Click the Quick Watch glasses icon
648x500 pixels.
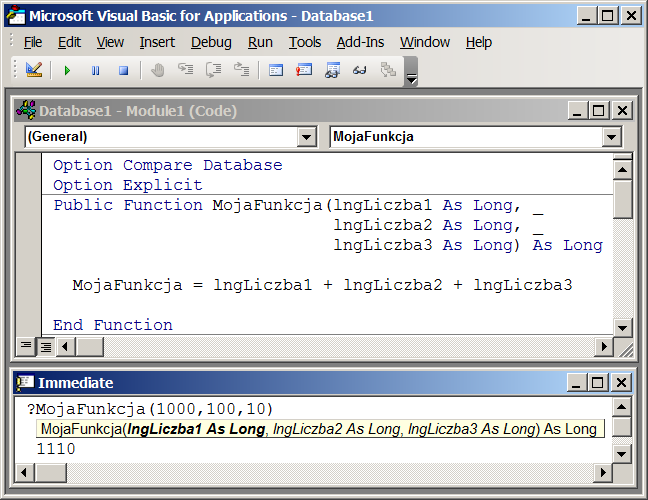tap(360, 71)
